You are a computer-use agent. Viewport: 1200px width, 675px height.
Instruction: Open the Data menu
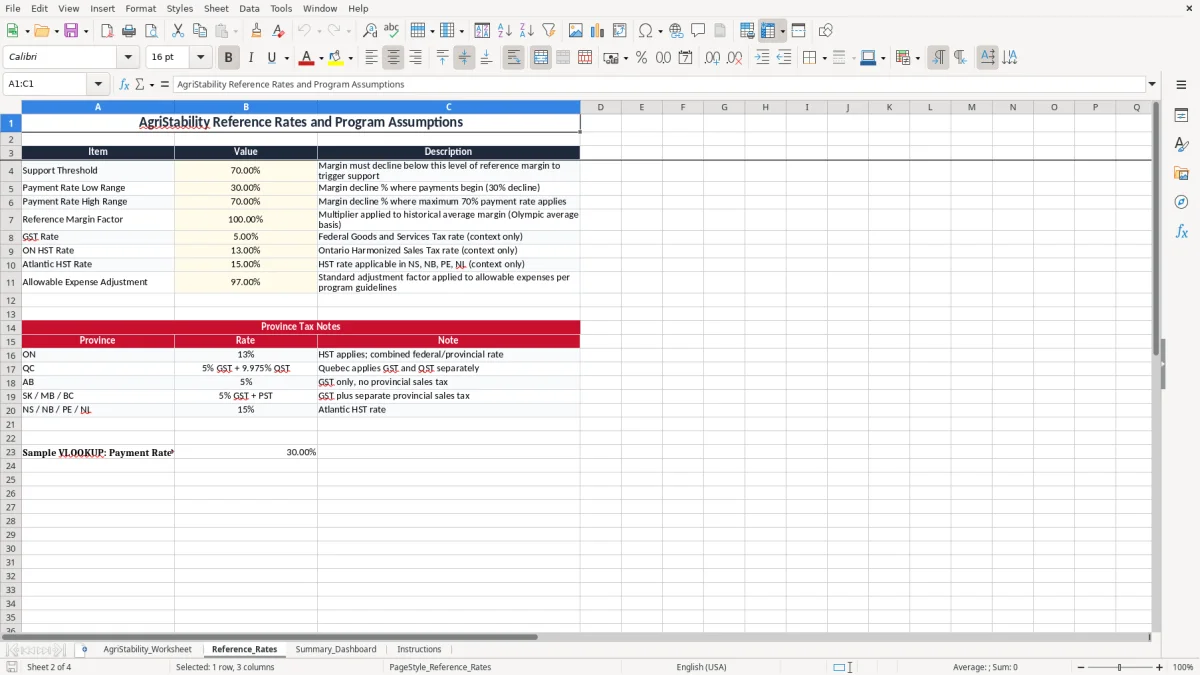click(250, 8)
